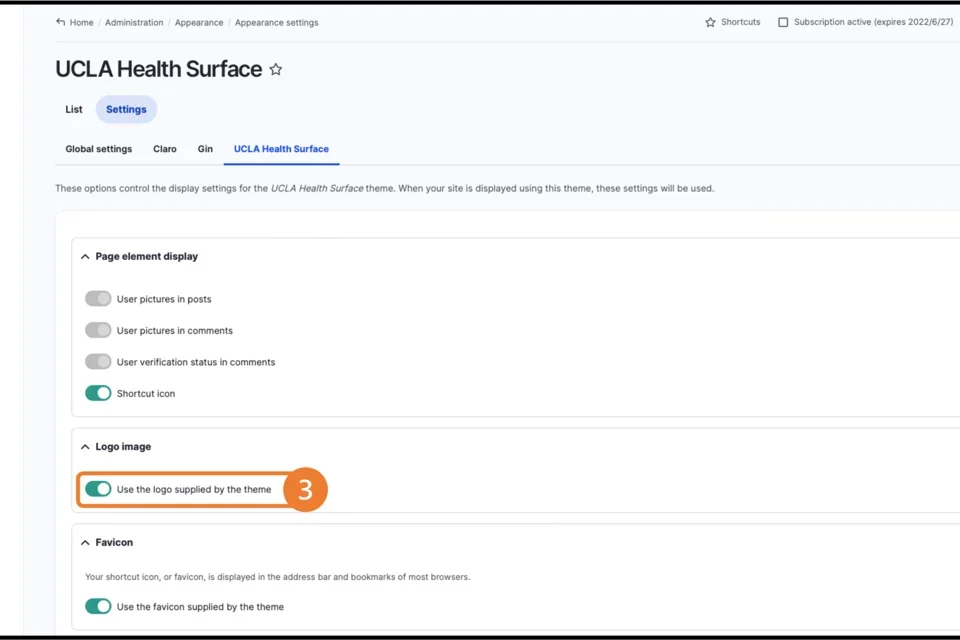Open the Global settings tab
Viewport: 960px width, 640px height.
[99, 149]
